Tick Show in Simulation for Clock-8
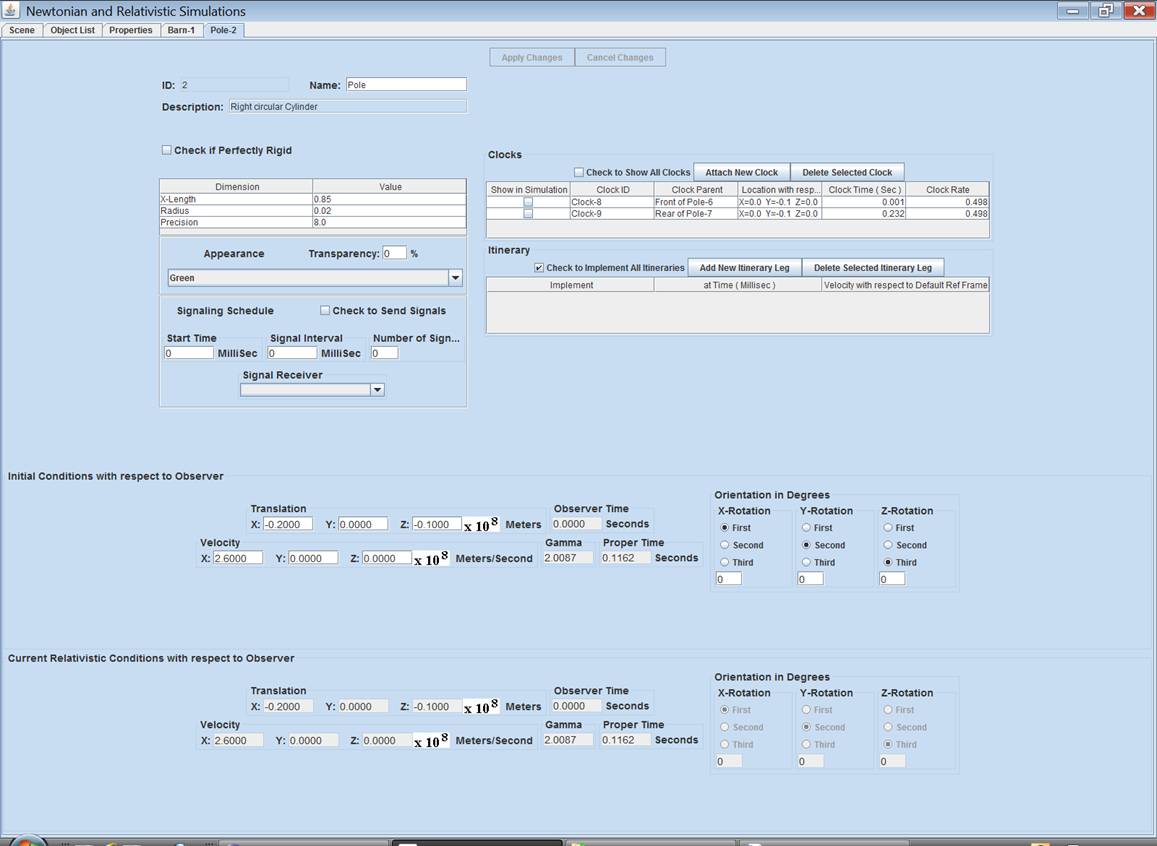1157x846 pixels. pos(528,202)
